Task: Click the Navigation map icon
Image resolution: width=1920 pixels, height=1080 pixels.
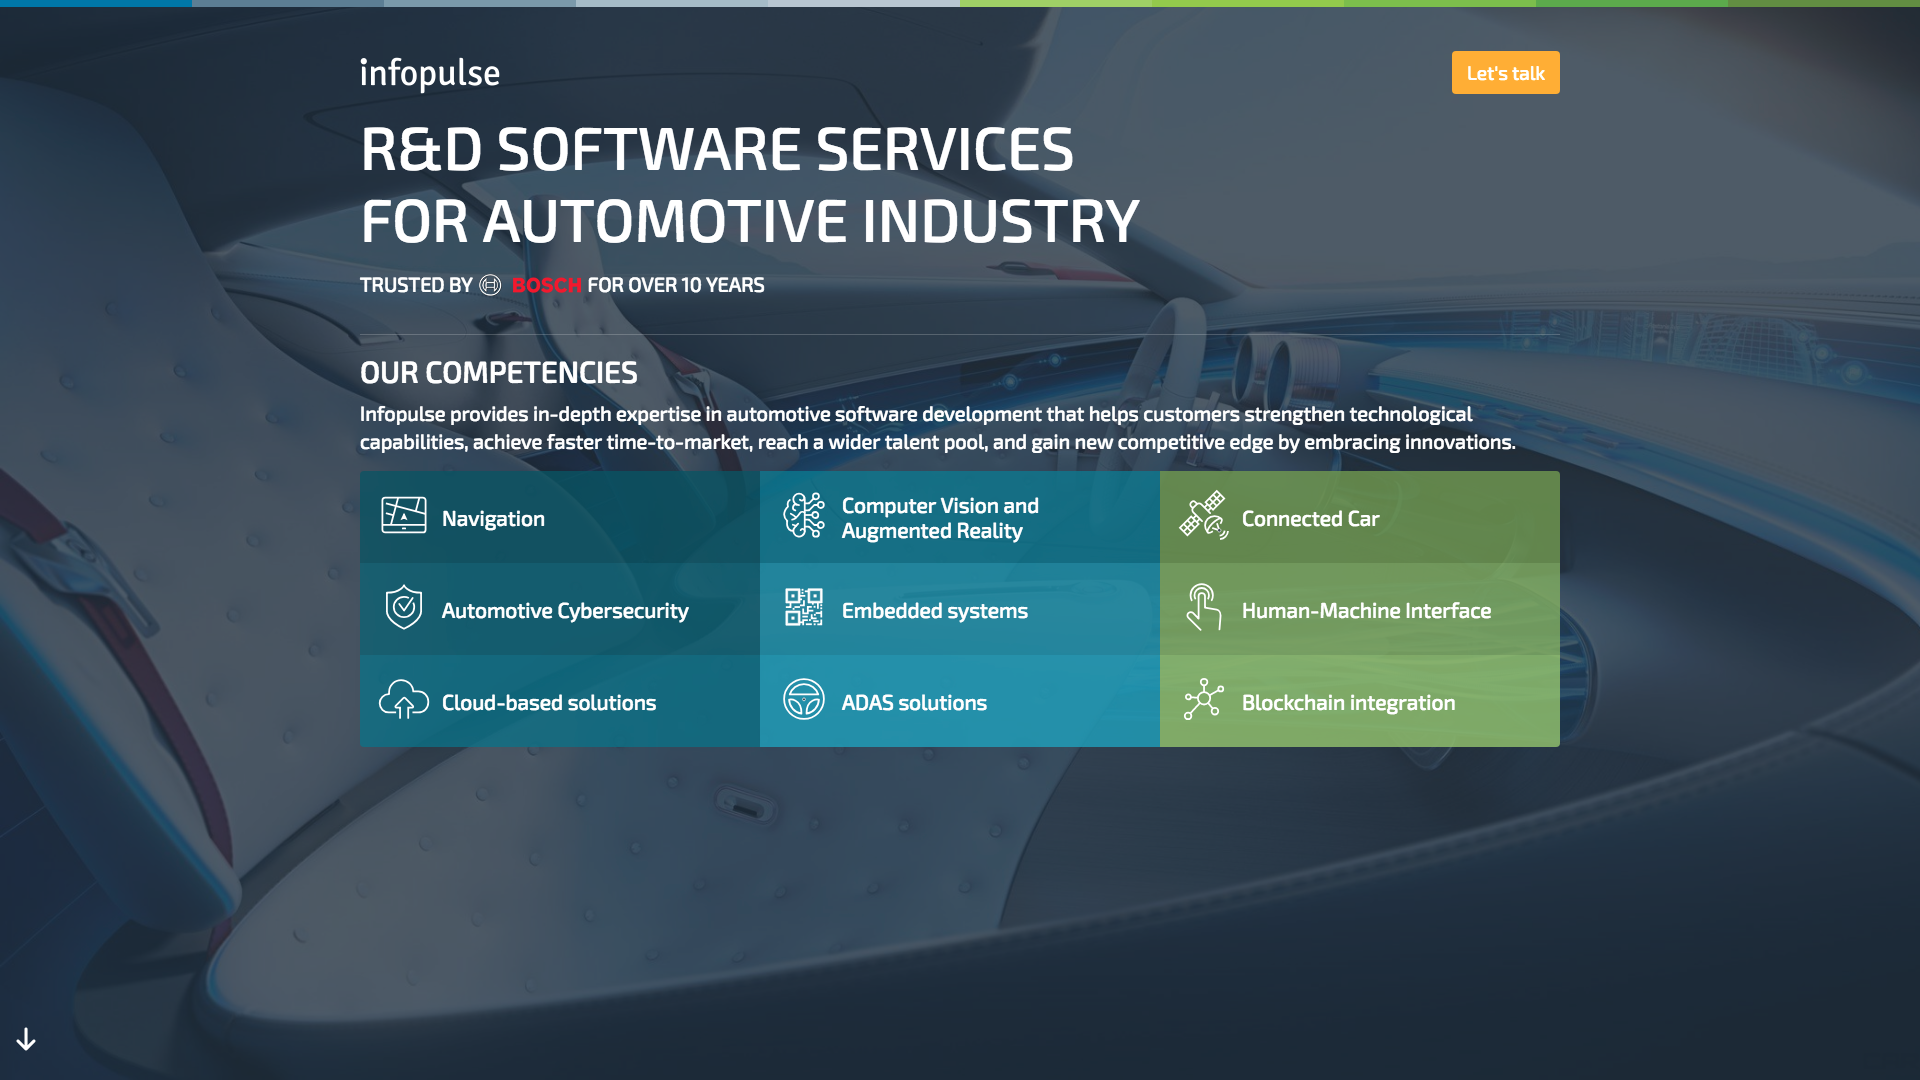Action: 404,516
